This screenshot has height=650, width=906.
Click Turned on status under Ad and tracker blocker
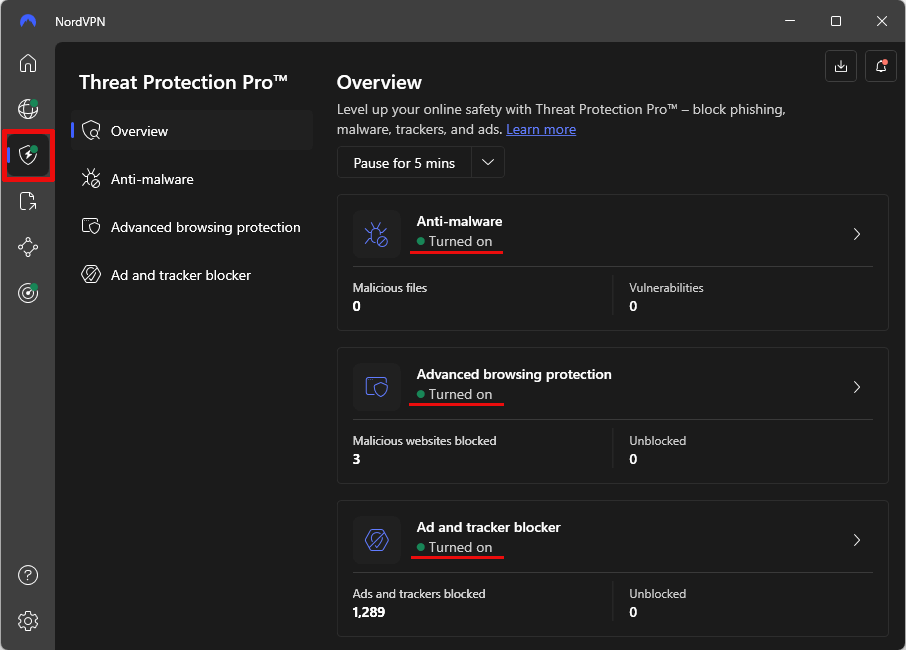(x=455, y=547)
